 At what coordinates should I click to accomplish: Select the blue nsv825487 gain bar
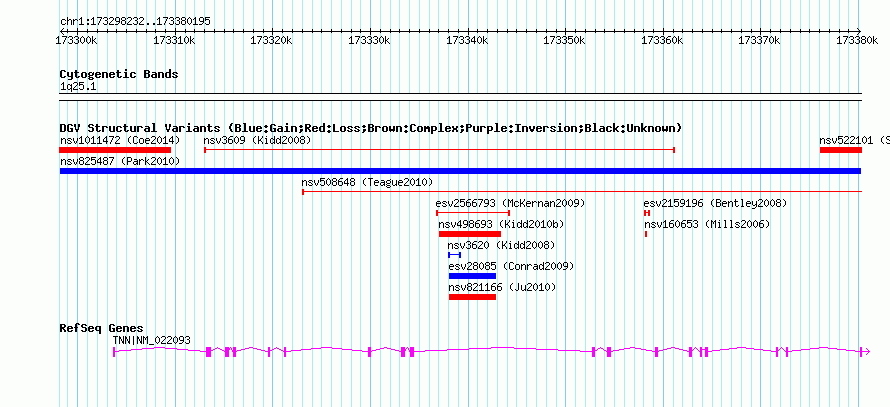[460, 171]
